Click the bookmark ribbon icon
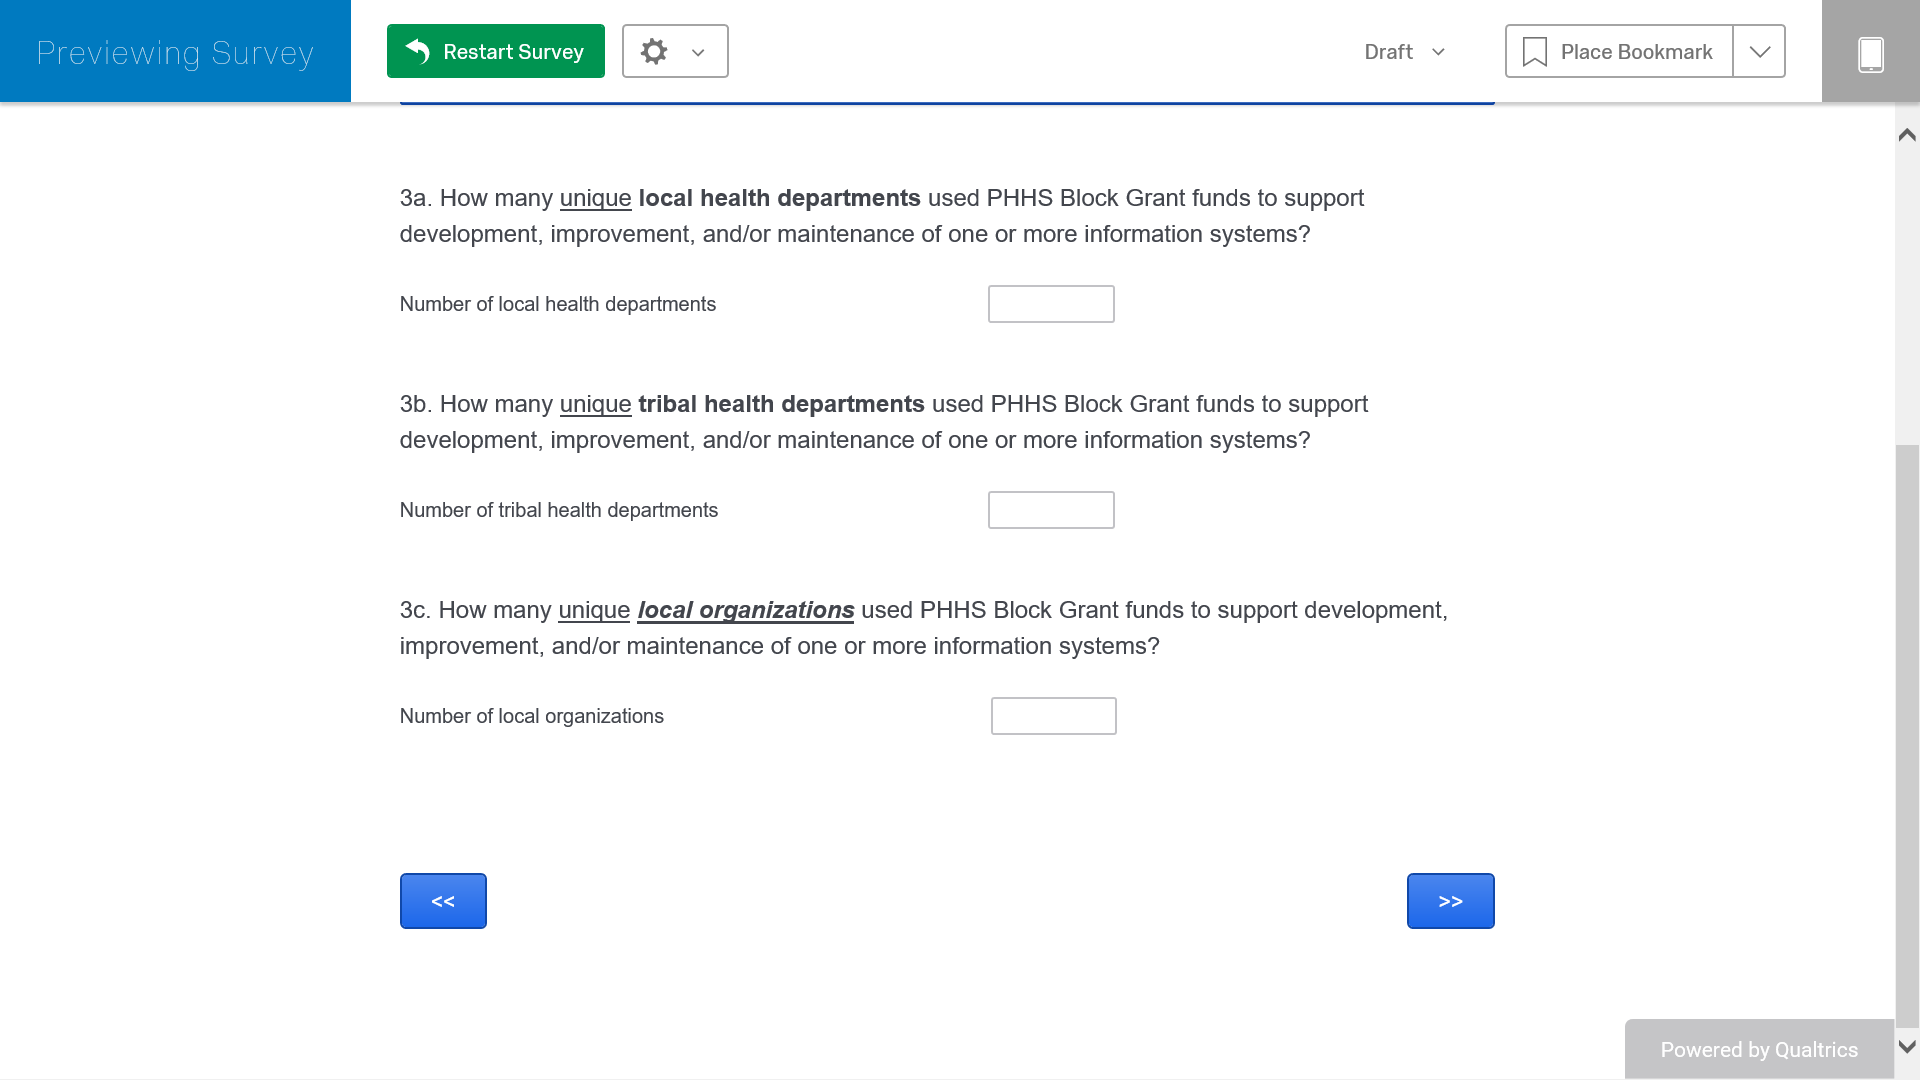The height and width of the screenshot is (1080, 1920). click(x=1534, y=52)
